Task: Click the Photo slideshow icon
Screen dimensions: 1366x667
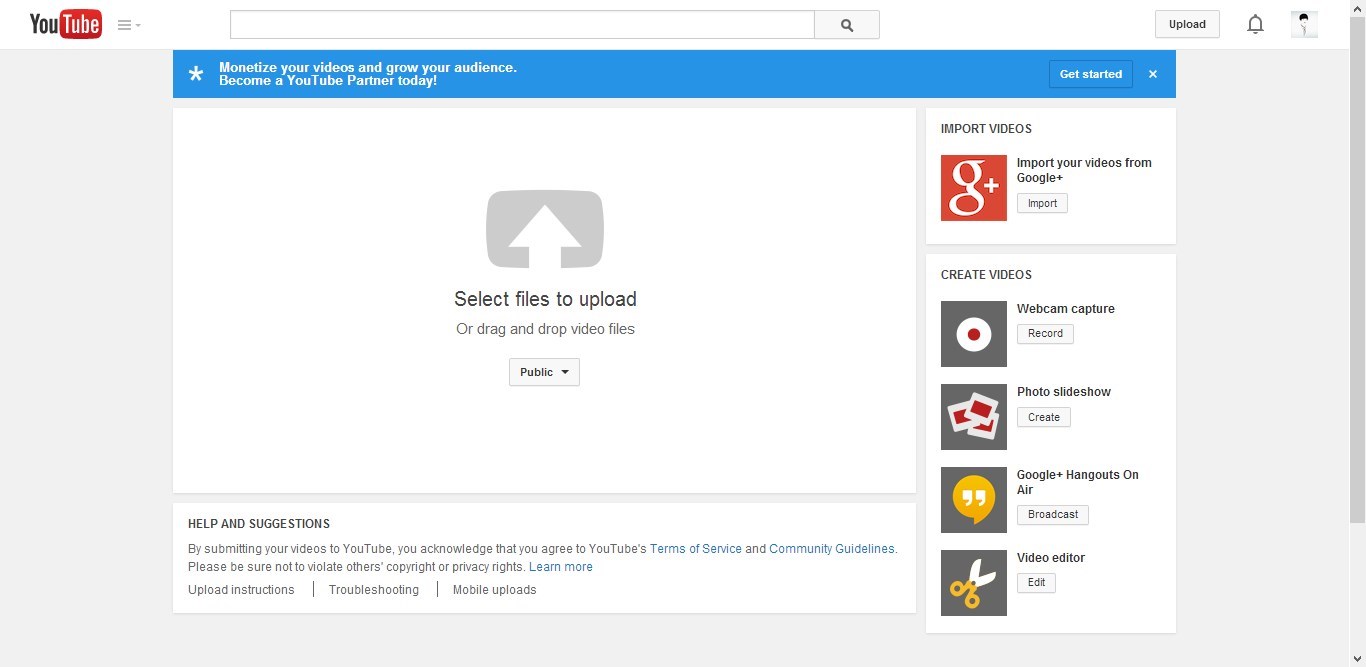Action: (x=974, y=417)
